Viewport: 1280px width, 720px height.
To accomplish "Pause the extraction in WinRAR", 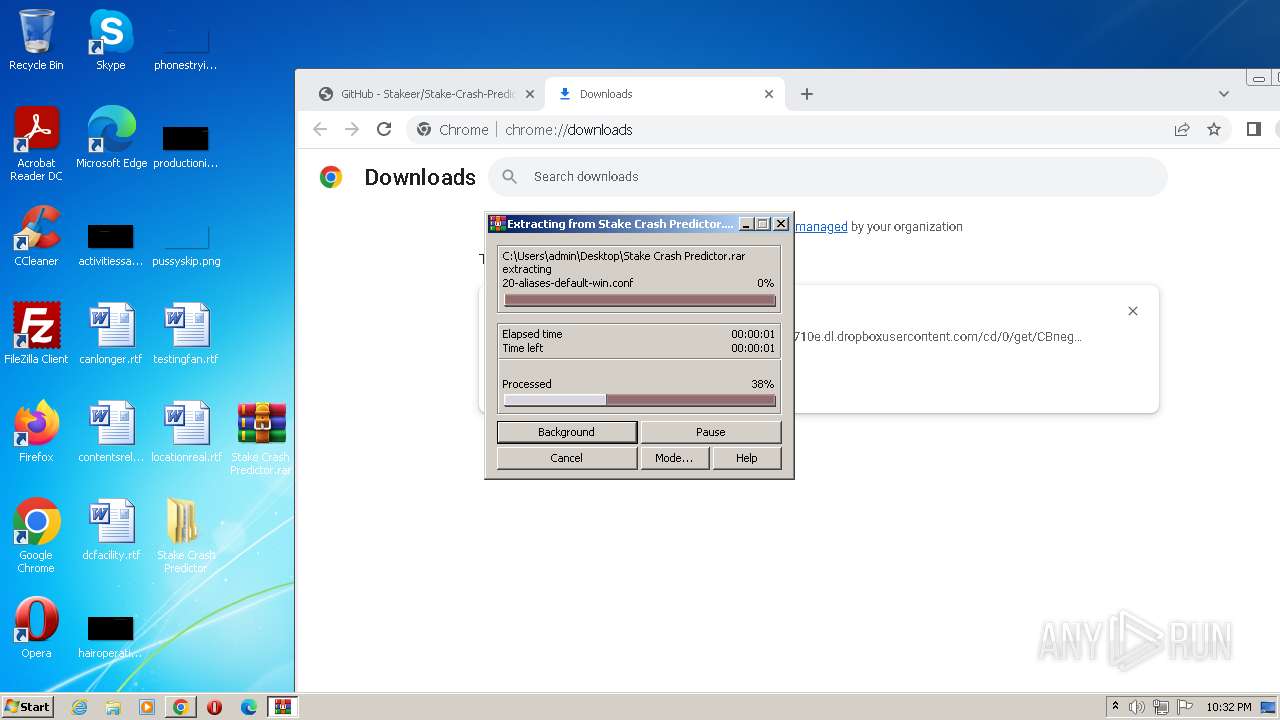I will [711, 432].
